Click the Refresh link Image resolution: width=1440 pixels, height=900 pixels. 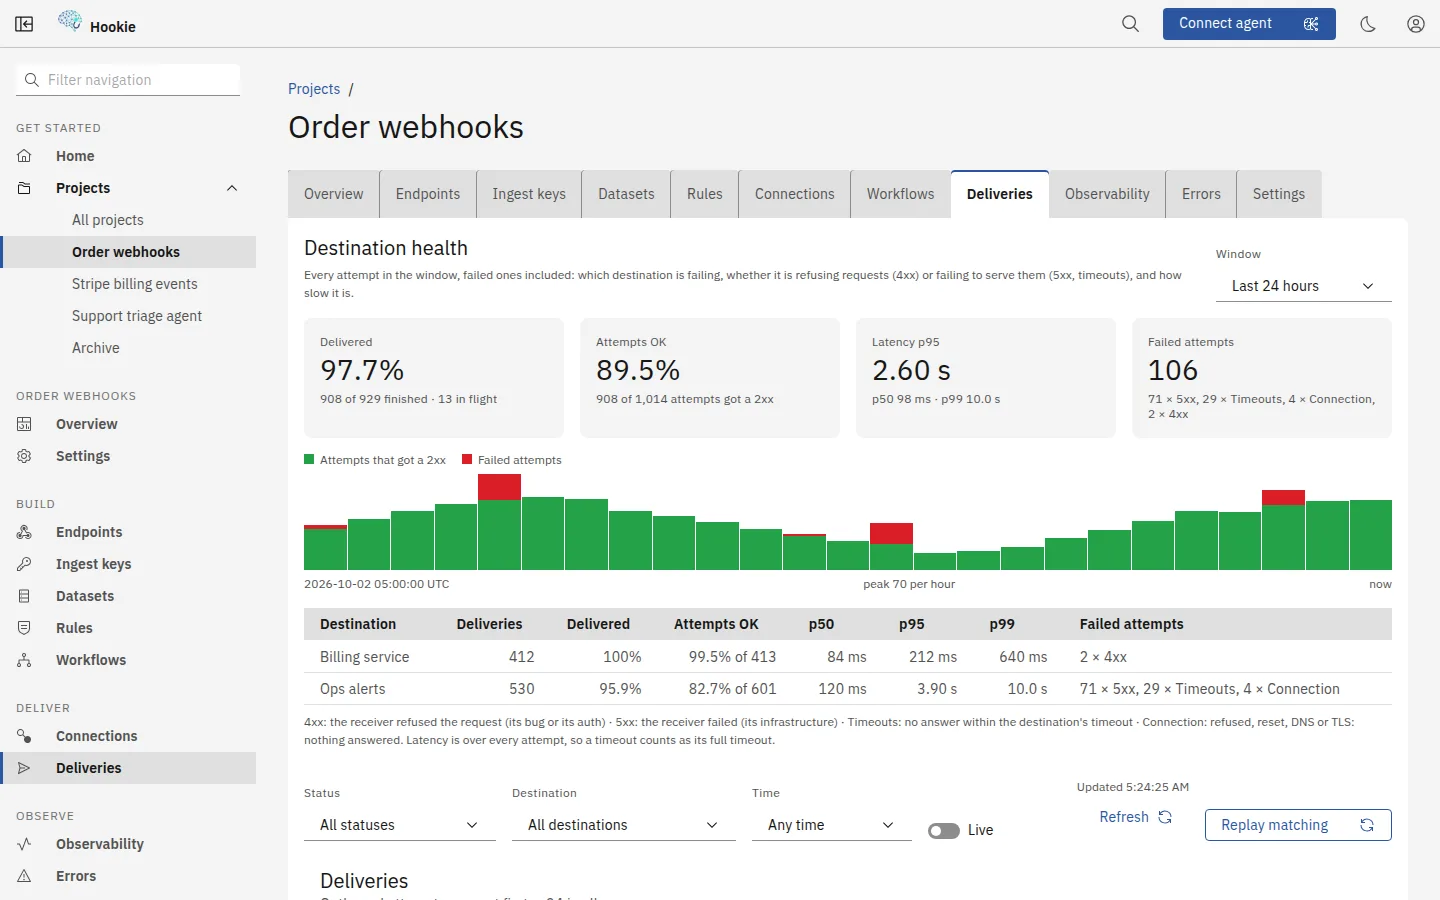[1135, 817]
